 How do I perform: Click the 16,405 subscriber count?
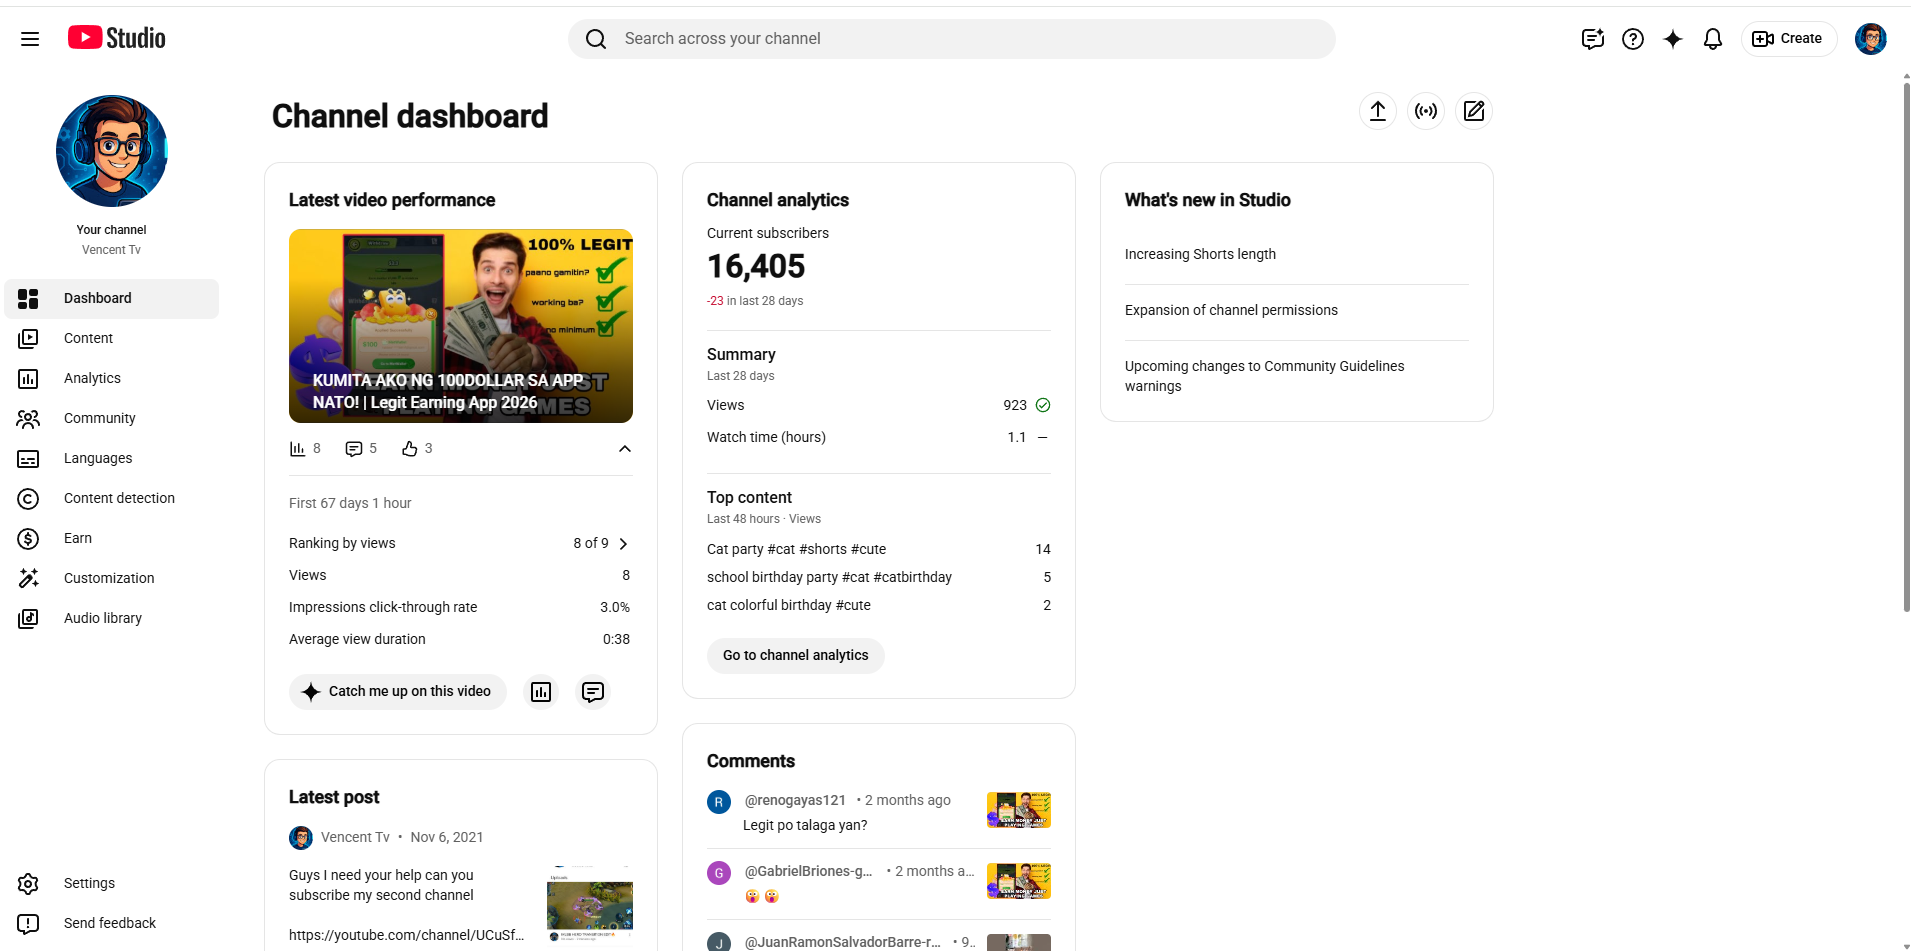pyautogui.click(x=756, y=267)
